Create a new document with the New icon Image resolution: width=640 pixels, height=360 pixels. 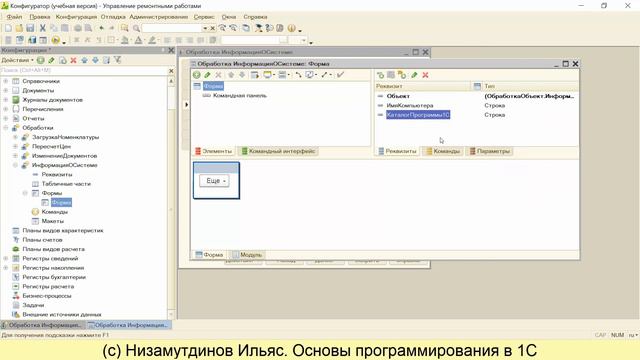8,28
